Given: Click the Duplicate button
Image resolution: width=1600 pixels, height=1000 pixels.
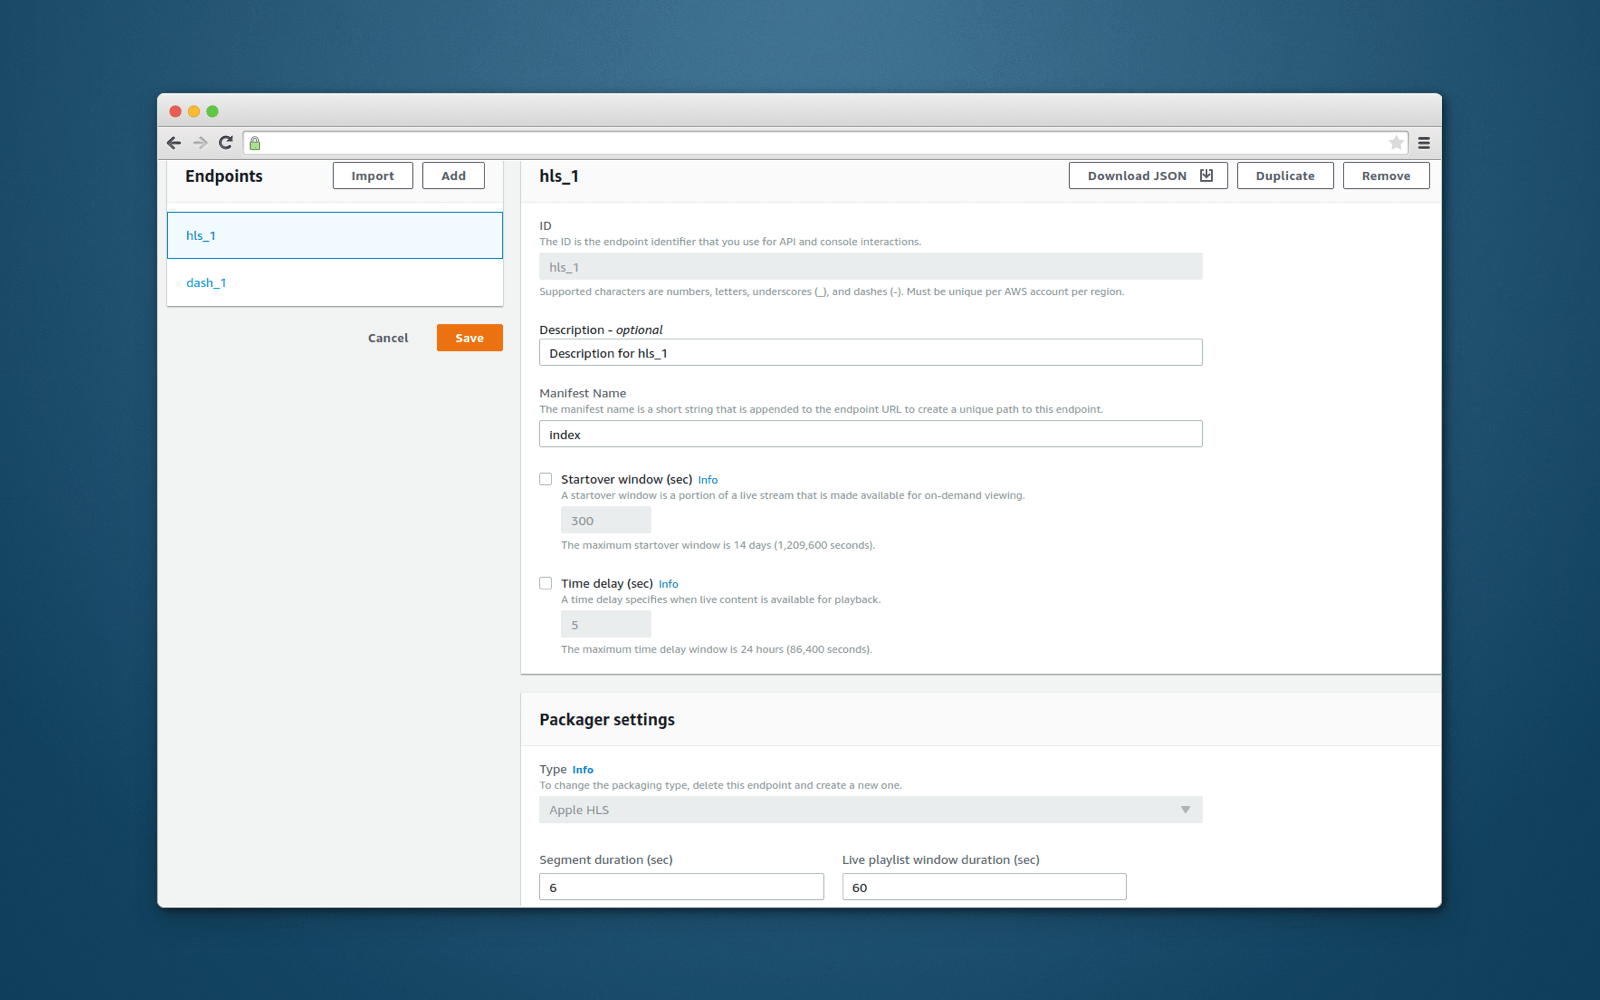Looking at the screenshot, I should (1285, 176).
